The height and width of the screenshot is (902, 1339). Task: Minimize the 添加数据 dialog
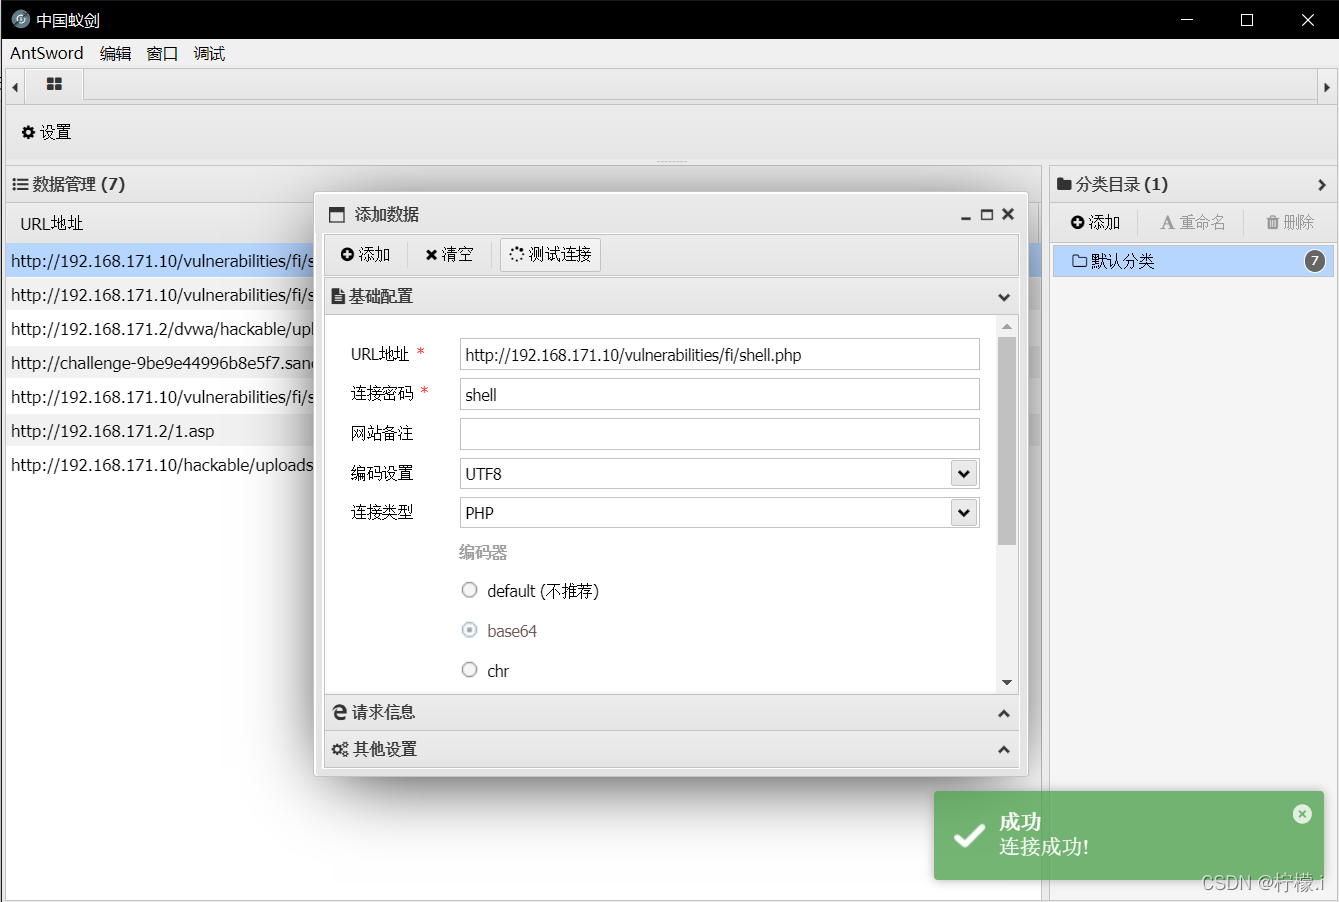[x=966, y=215]
